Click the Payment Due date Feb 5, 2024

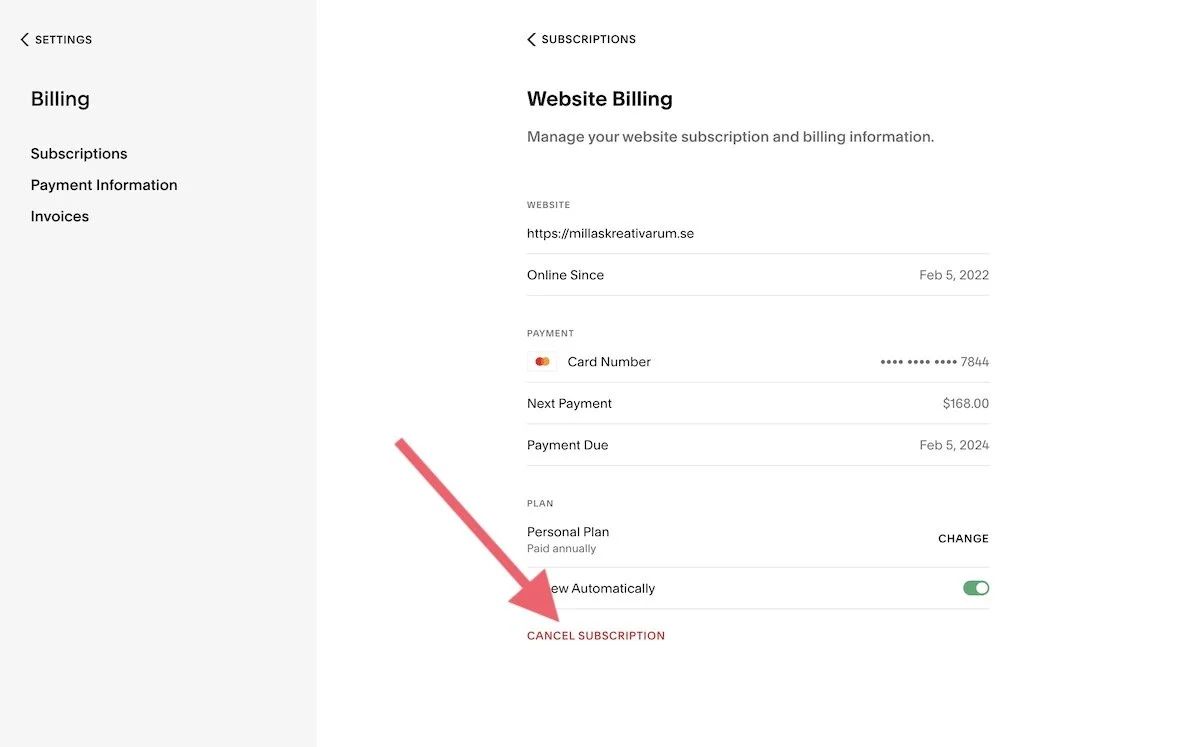click(x=954, y=445)
